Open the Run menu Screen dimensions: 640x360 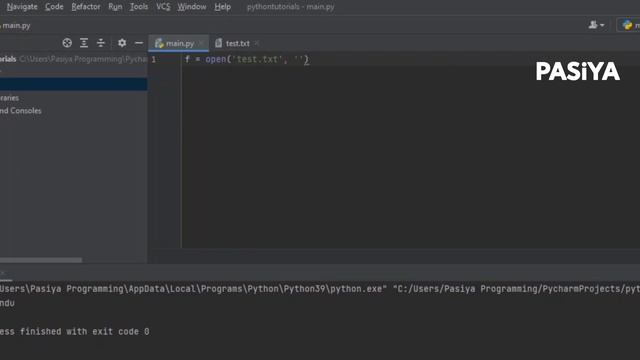(115, 7)
